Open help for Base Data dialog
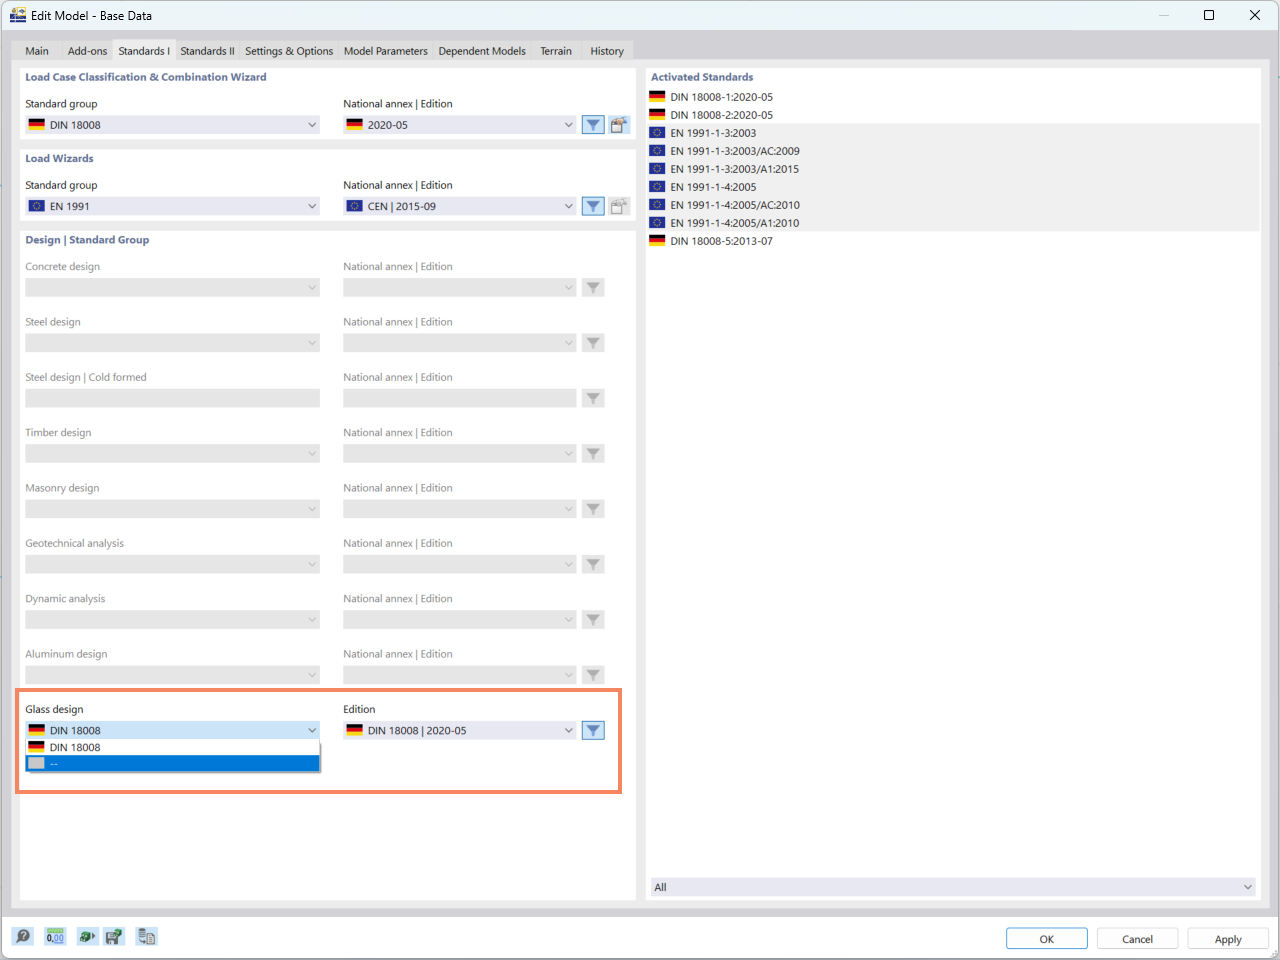This screenshot has width=1280, height=960. point(22,936)
